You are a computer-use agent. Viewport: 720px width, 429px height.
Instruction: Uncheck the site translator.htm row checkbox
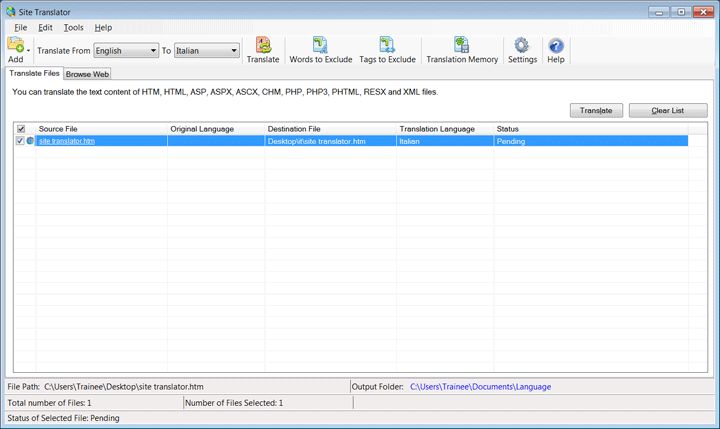pyautogui.click(x=20, y=141)
